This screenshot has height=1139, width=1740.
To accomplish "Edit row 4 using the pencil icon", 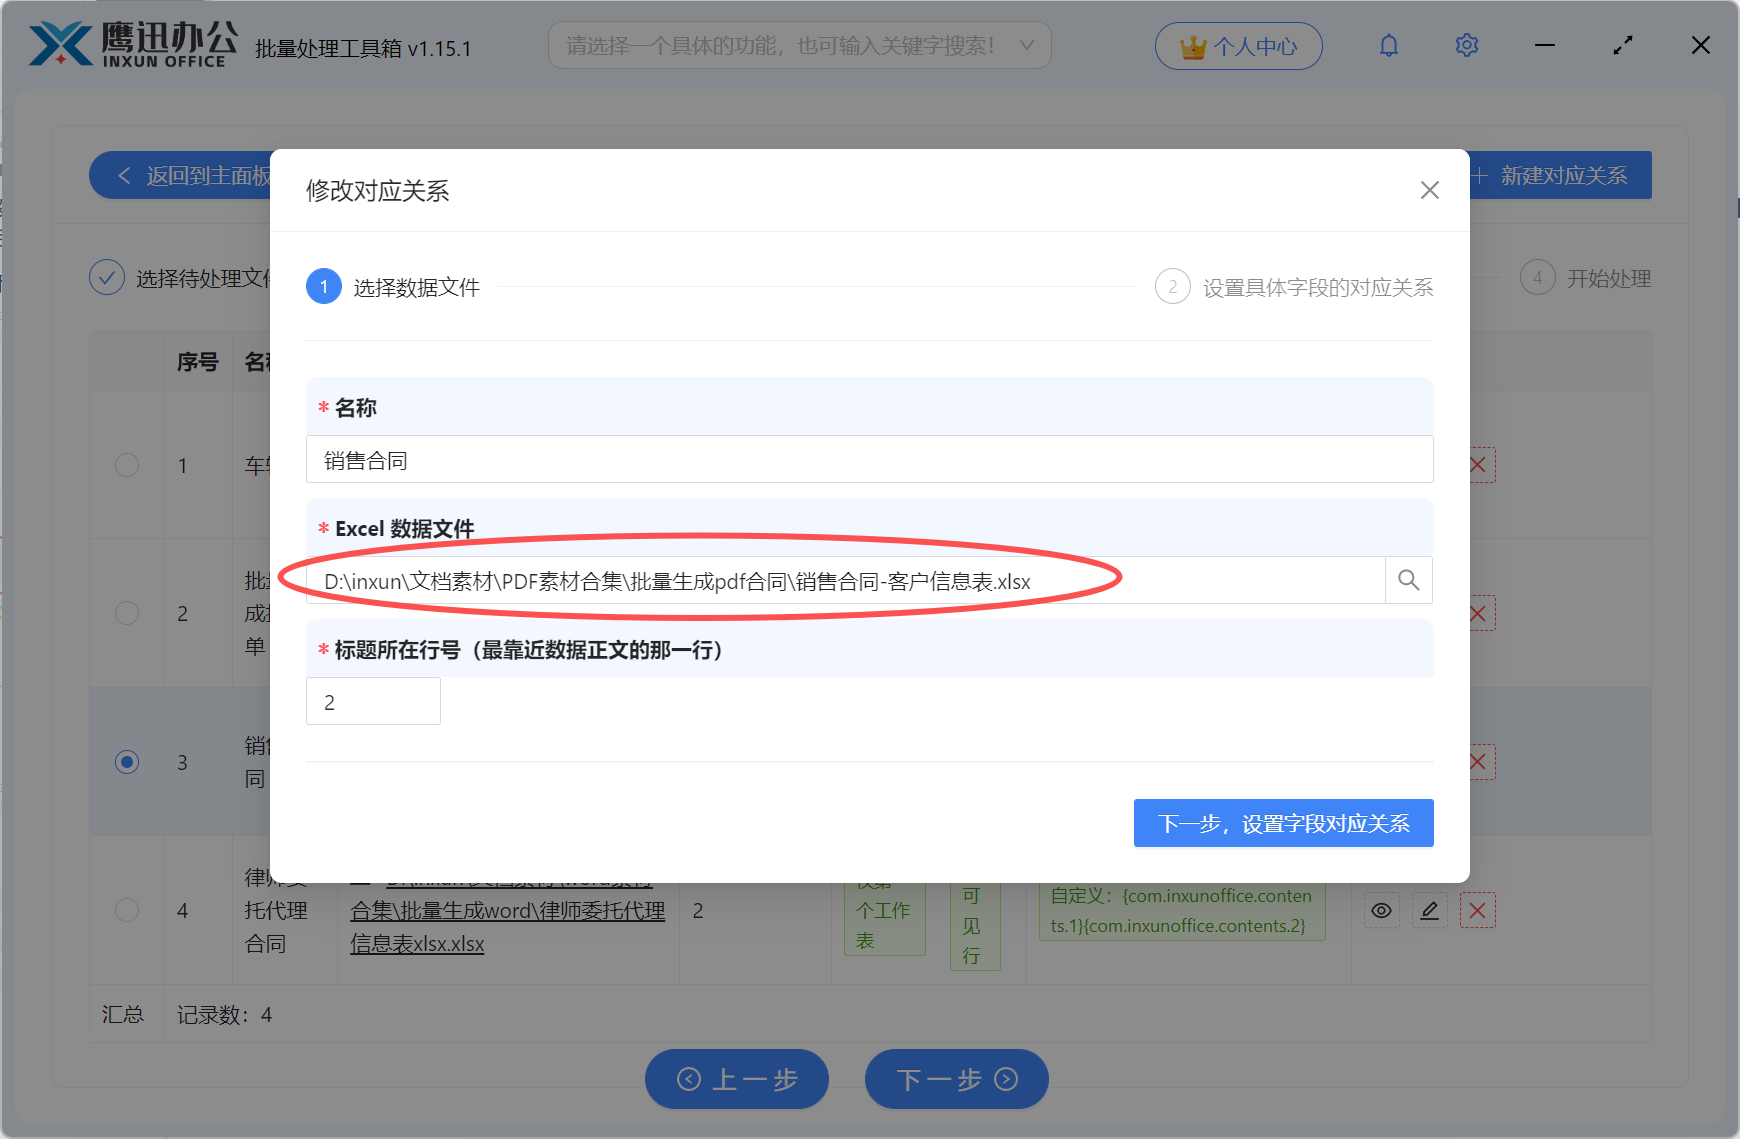I will point(1429,910).
